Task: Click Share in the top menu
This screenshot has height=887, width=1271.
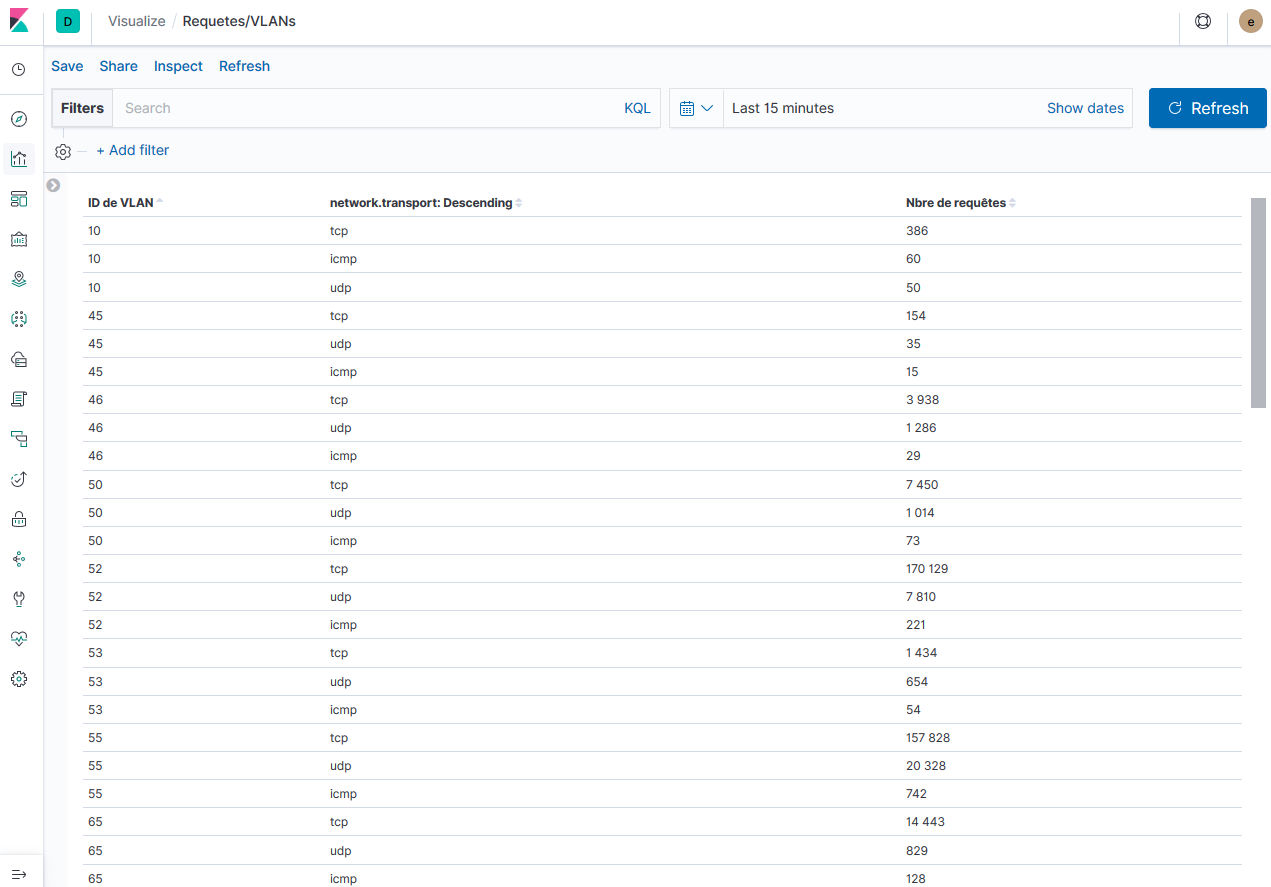Action: 118,66
